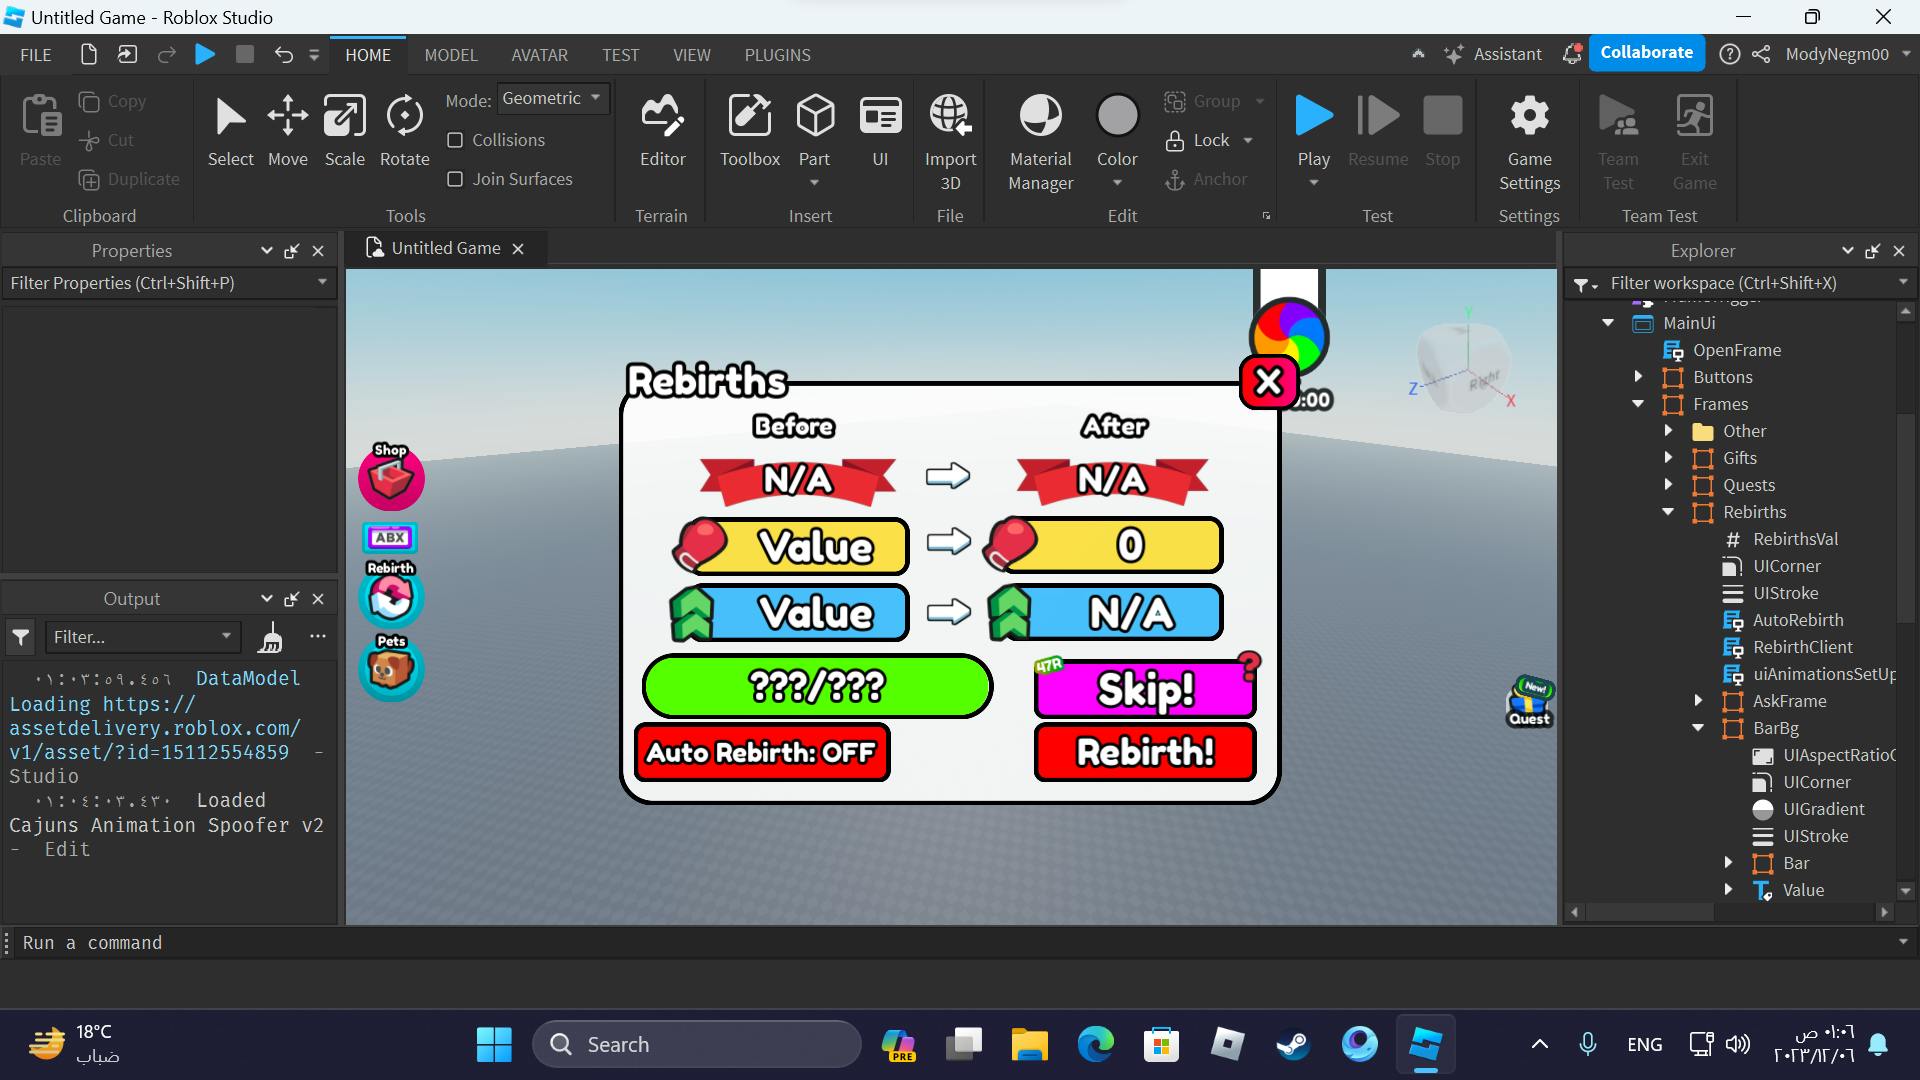Click the Filter workspace search field

pos(1740,283)
